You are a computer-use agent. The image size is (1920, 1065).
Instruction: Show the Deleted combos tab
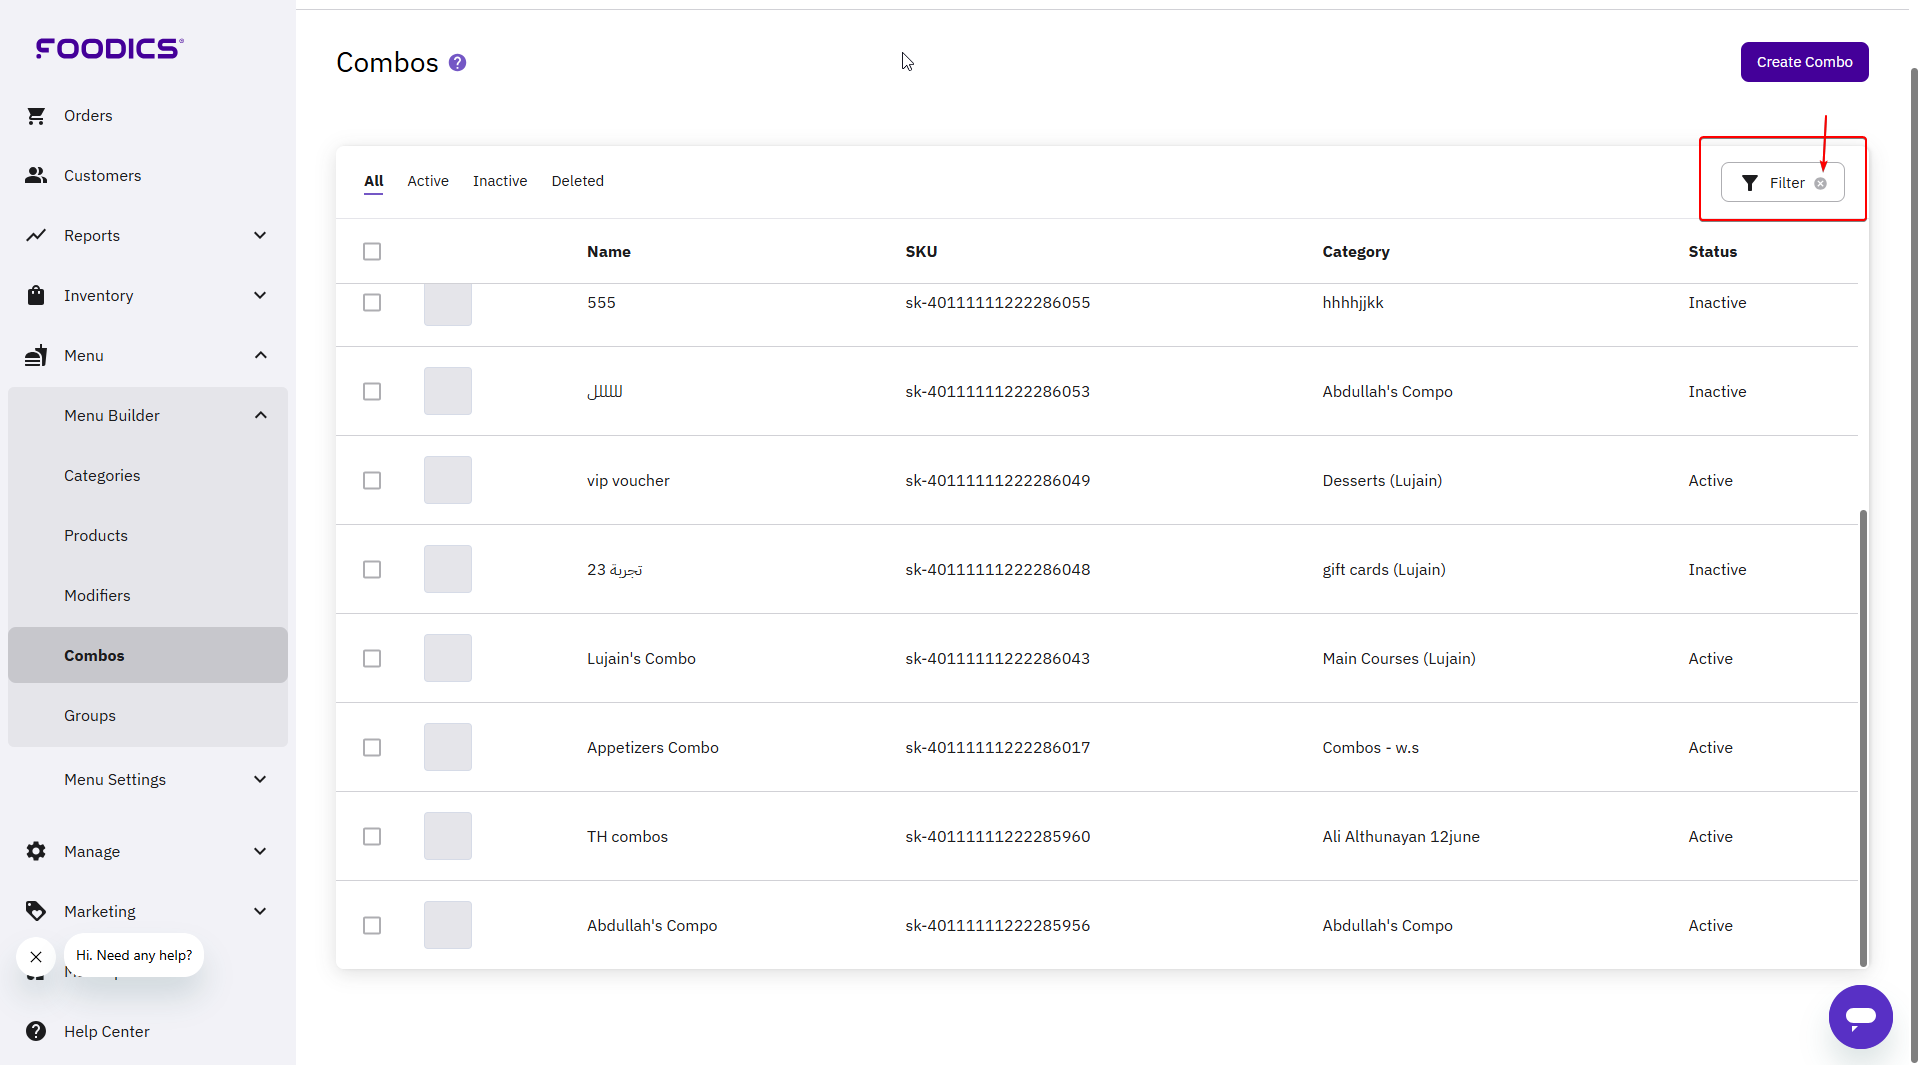pyautogui.click(x=577, y=181)
